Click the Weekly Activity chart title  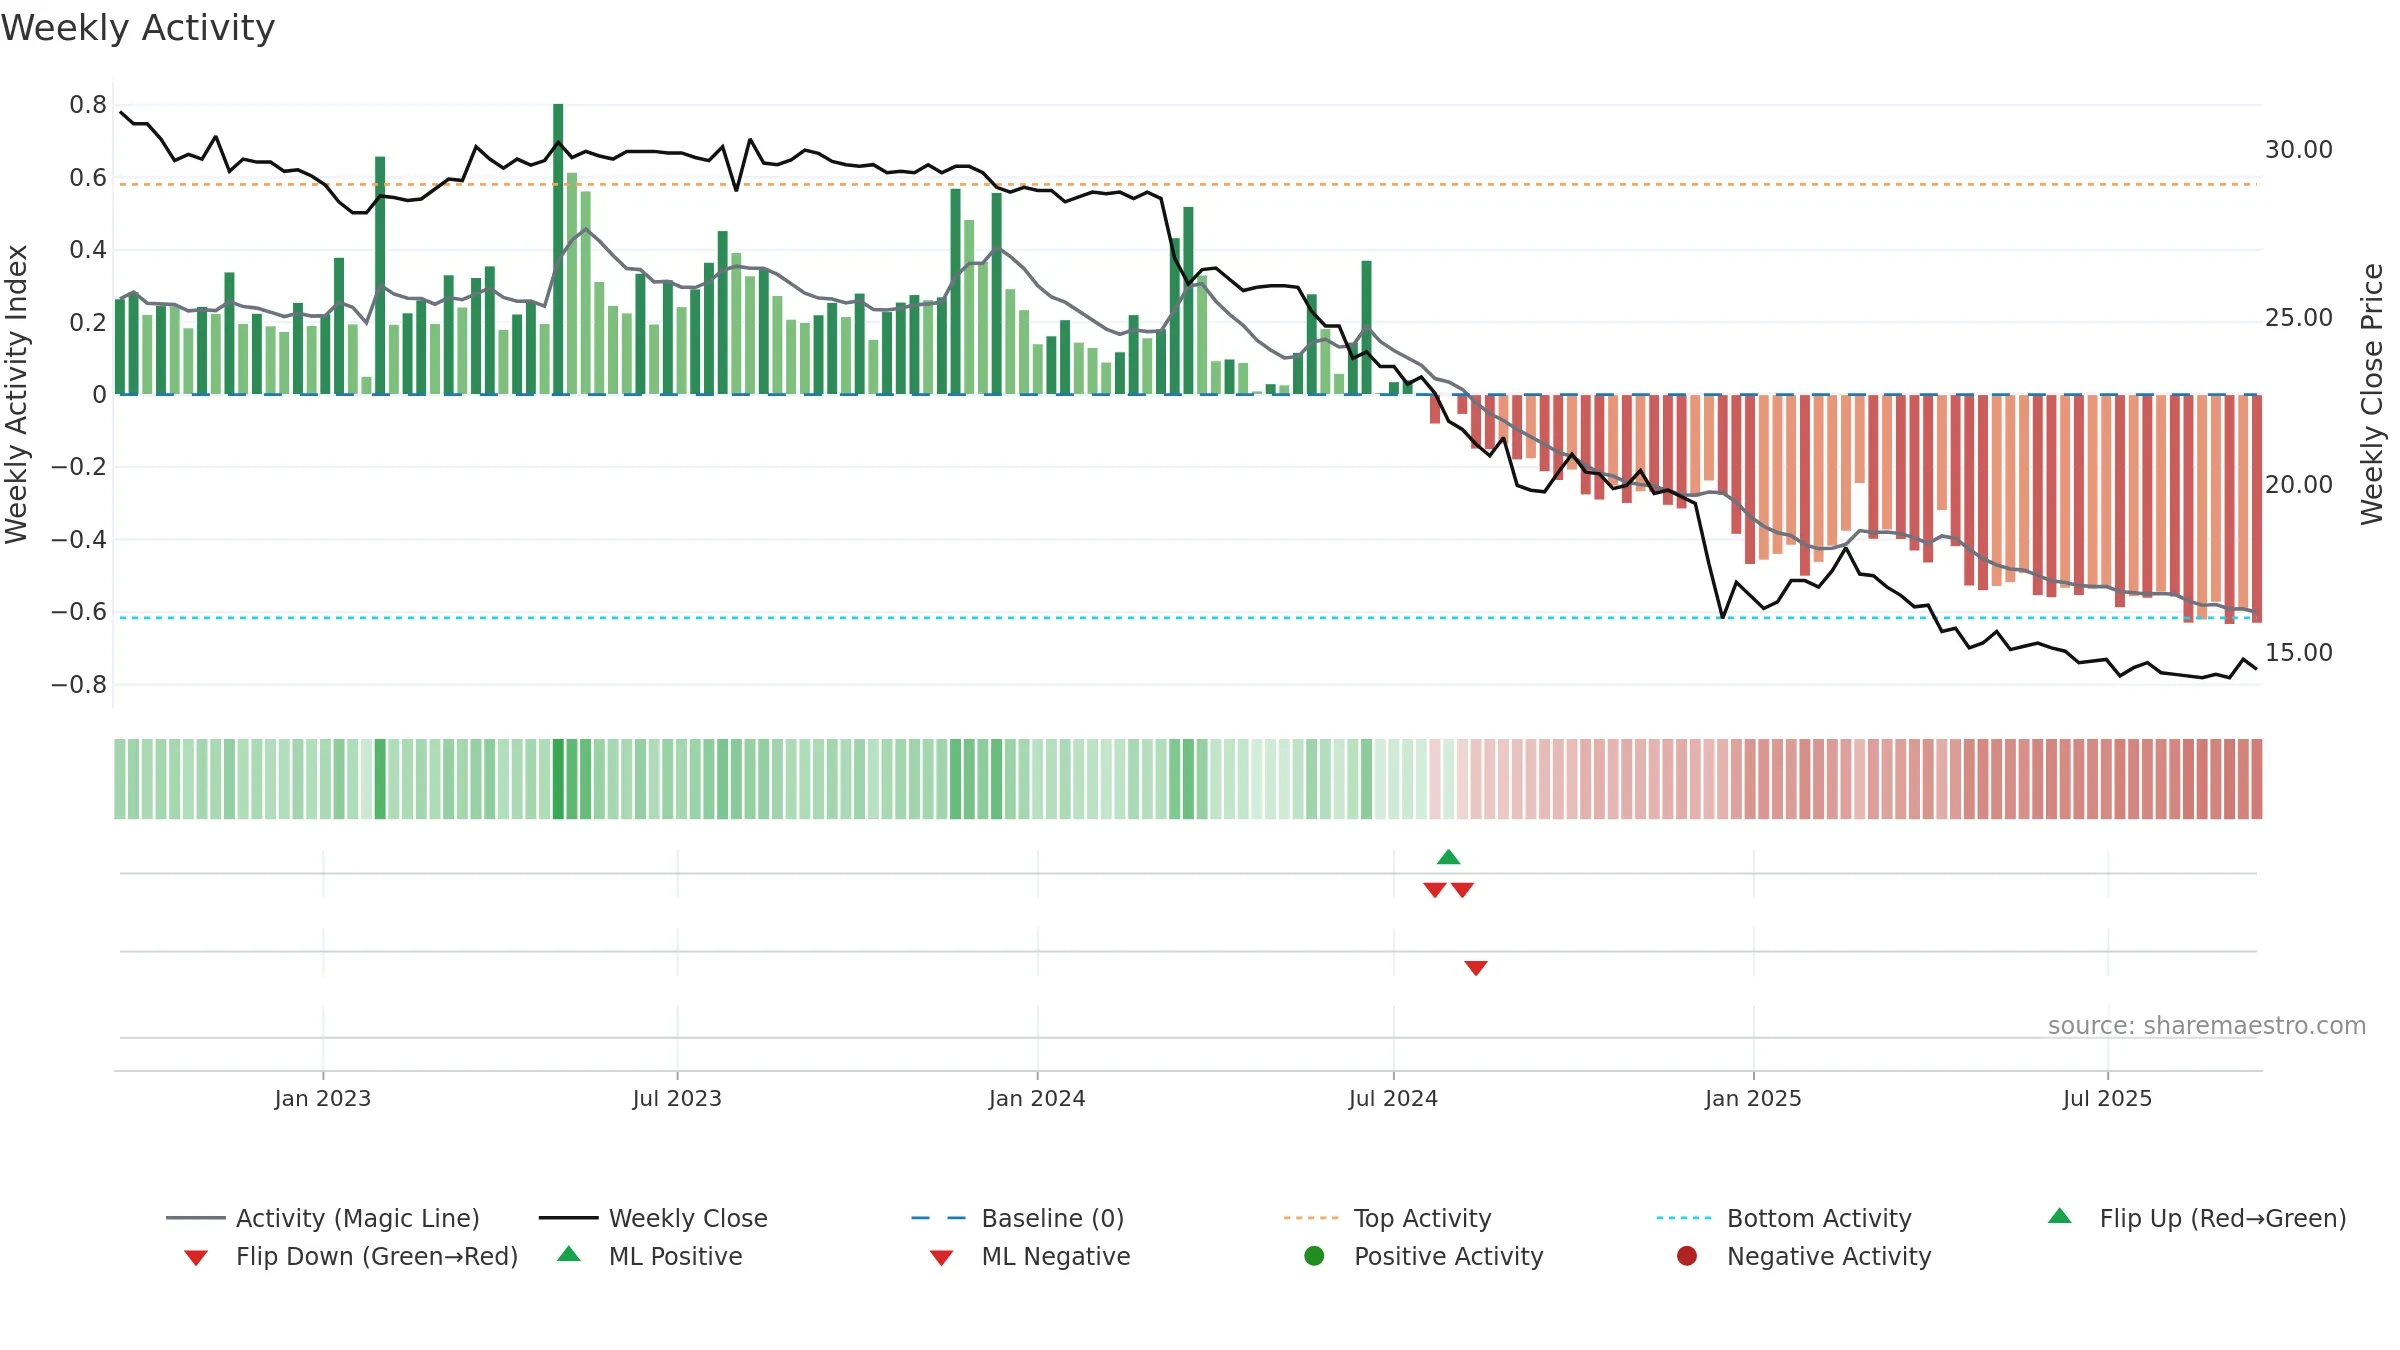pos(138,28)
